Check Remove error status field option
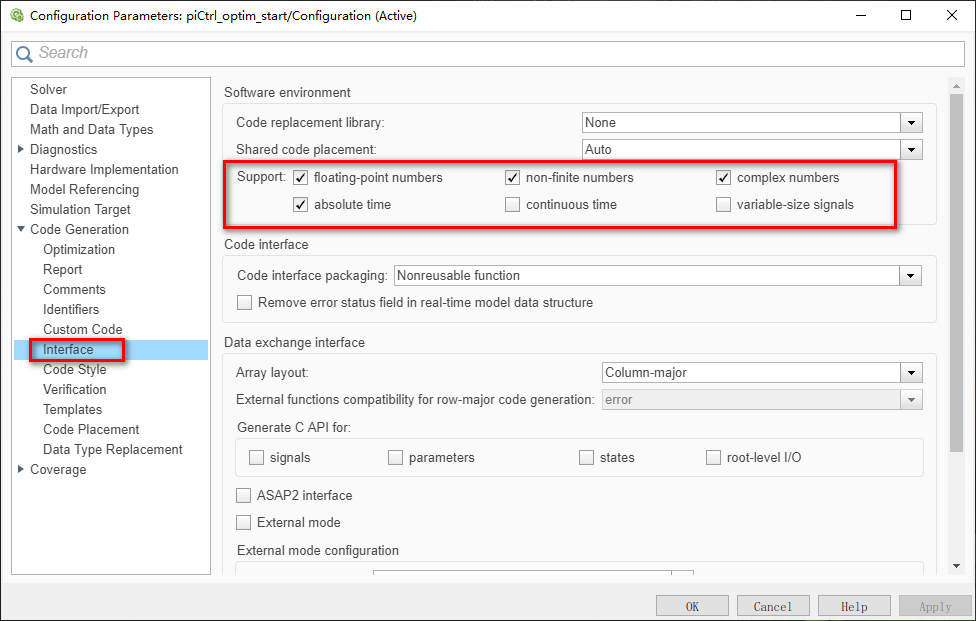 [x=244, y=302]
